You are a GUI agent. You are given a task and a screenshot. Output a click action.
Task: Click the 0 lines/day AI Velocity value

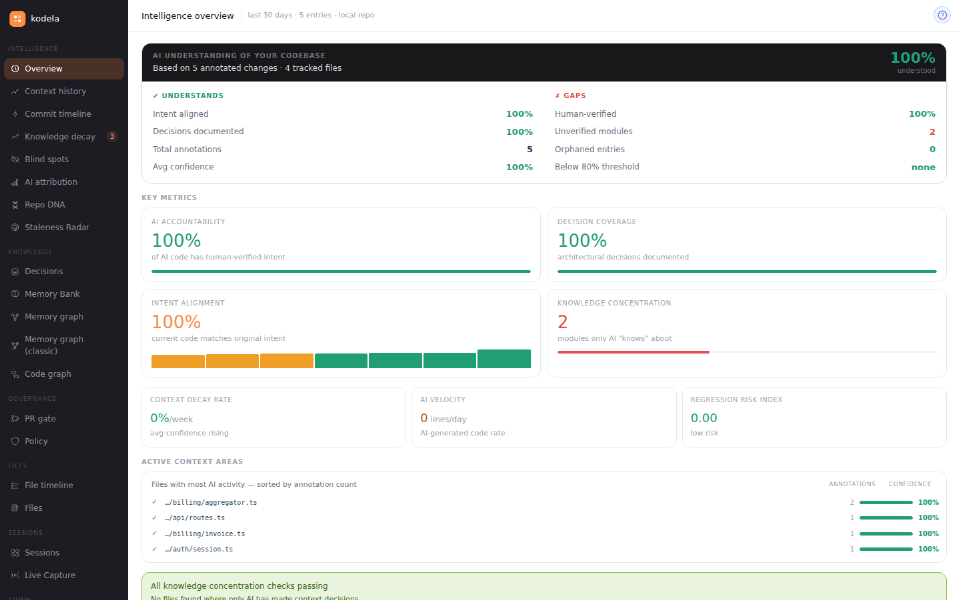pos(443,418)
